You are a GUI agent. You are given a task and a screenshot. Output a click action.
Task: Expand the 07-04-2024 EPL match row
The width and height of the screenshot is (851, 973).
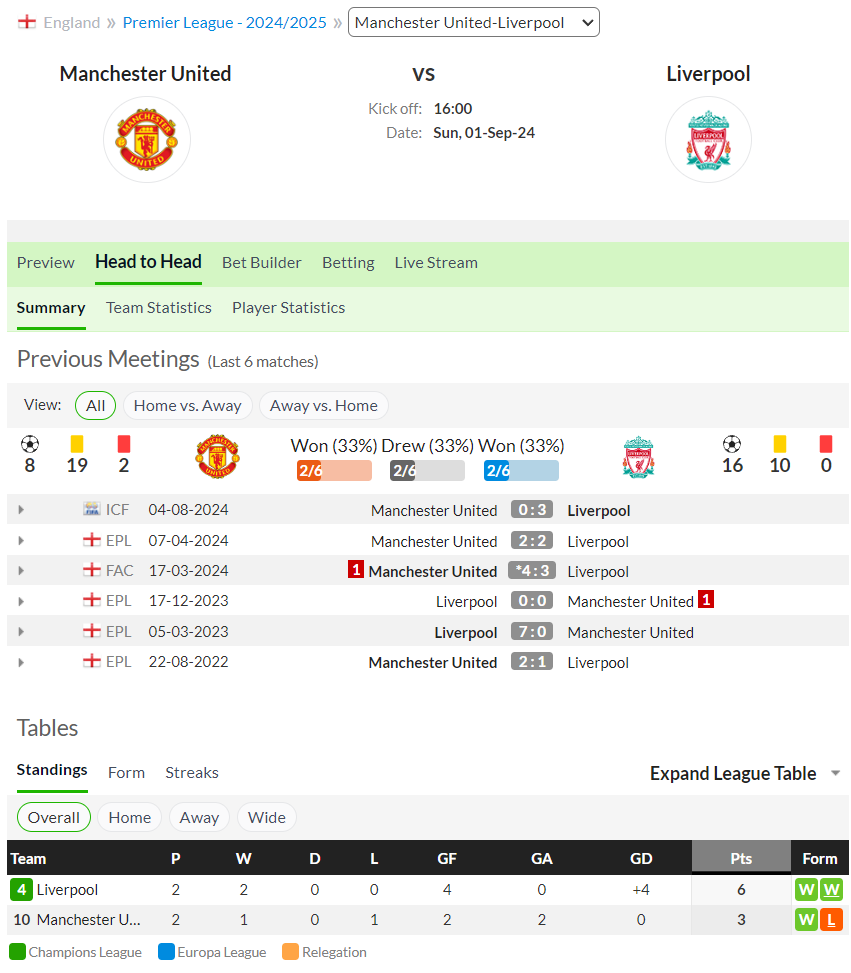[21, 540]
